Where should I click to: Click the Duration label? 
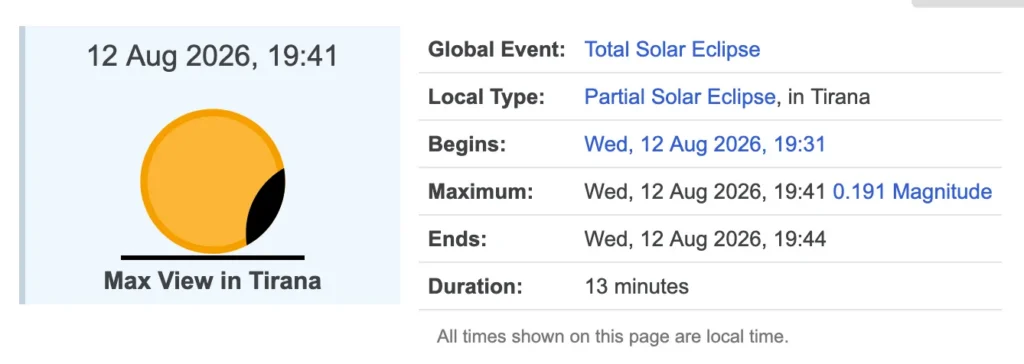(x=475, y=287)
